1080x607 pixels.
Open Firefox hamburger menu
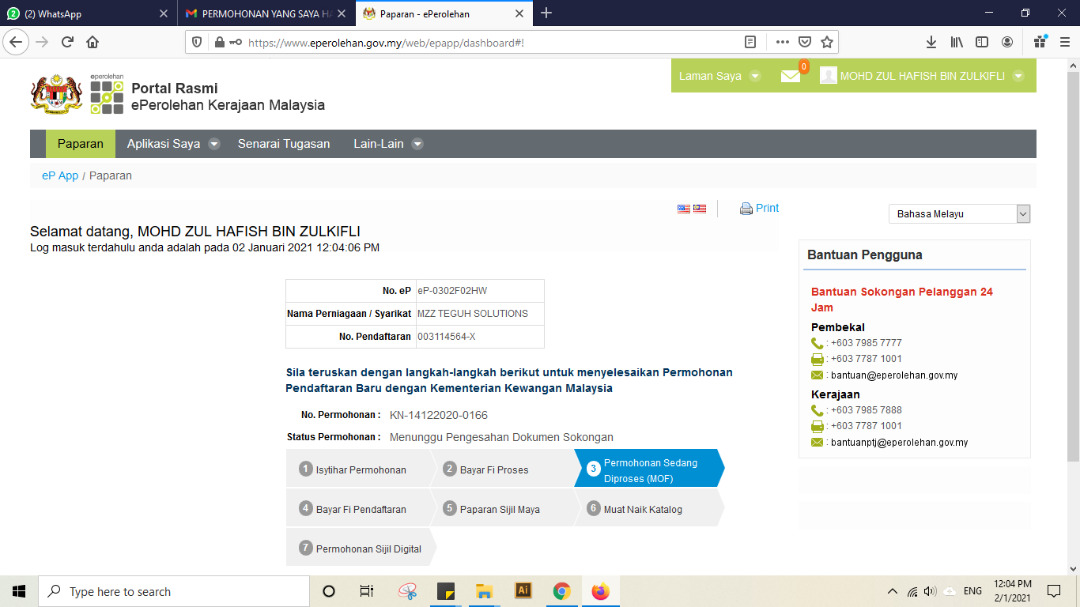point(1065,42)
